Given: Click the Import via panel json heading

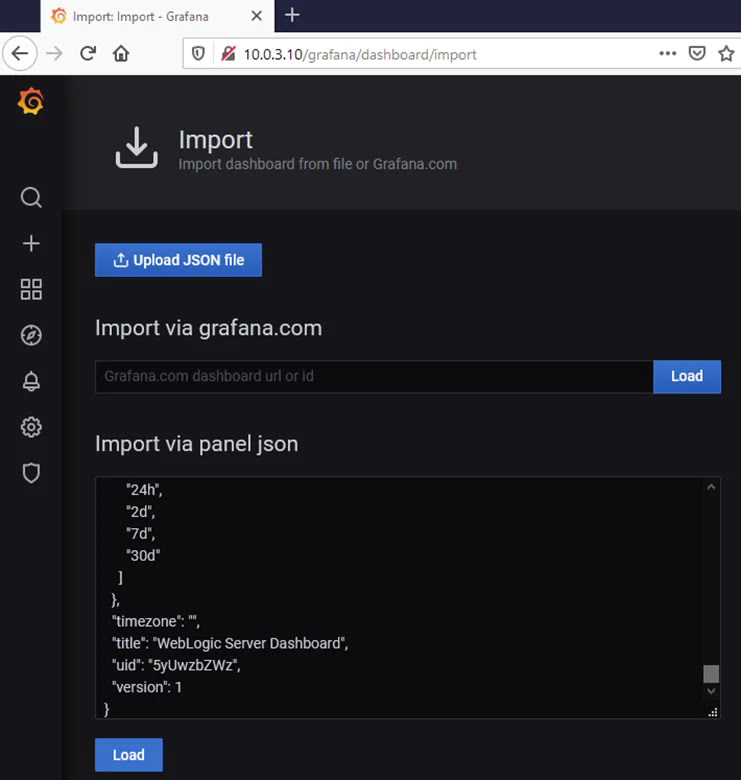Looking at the screenshot, I should tap(196, 444).
